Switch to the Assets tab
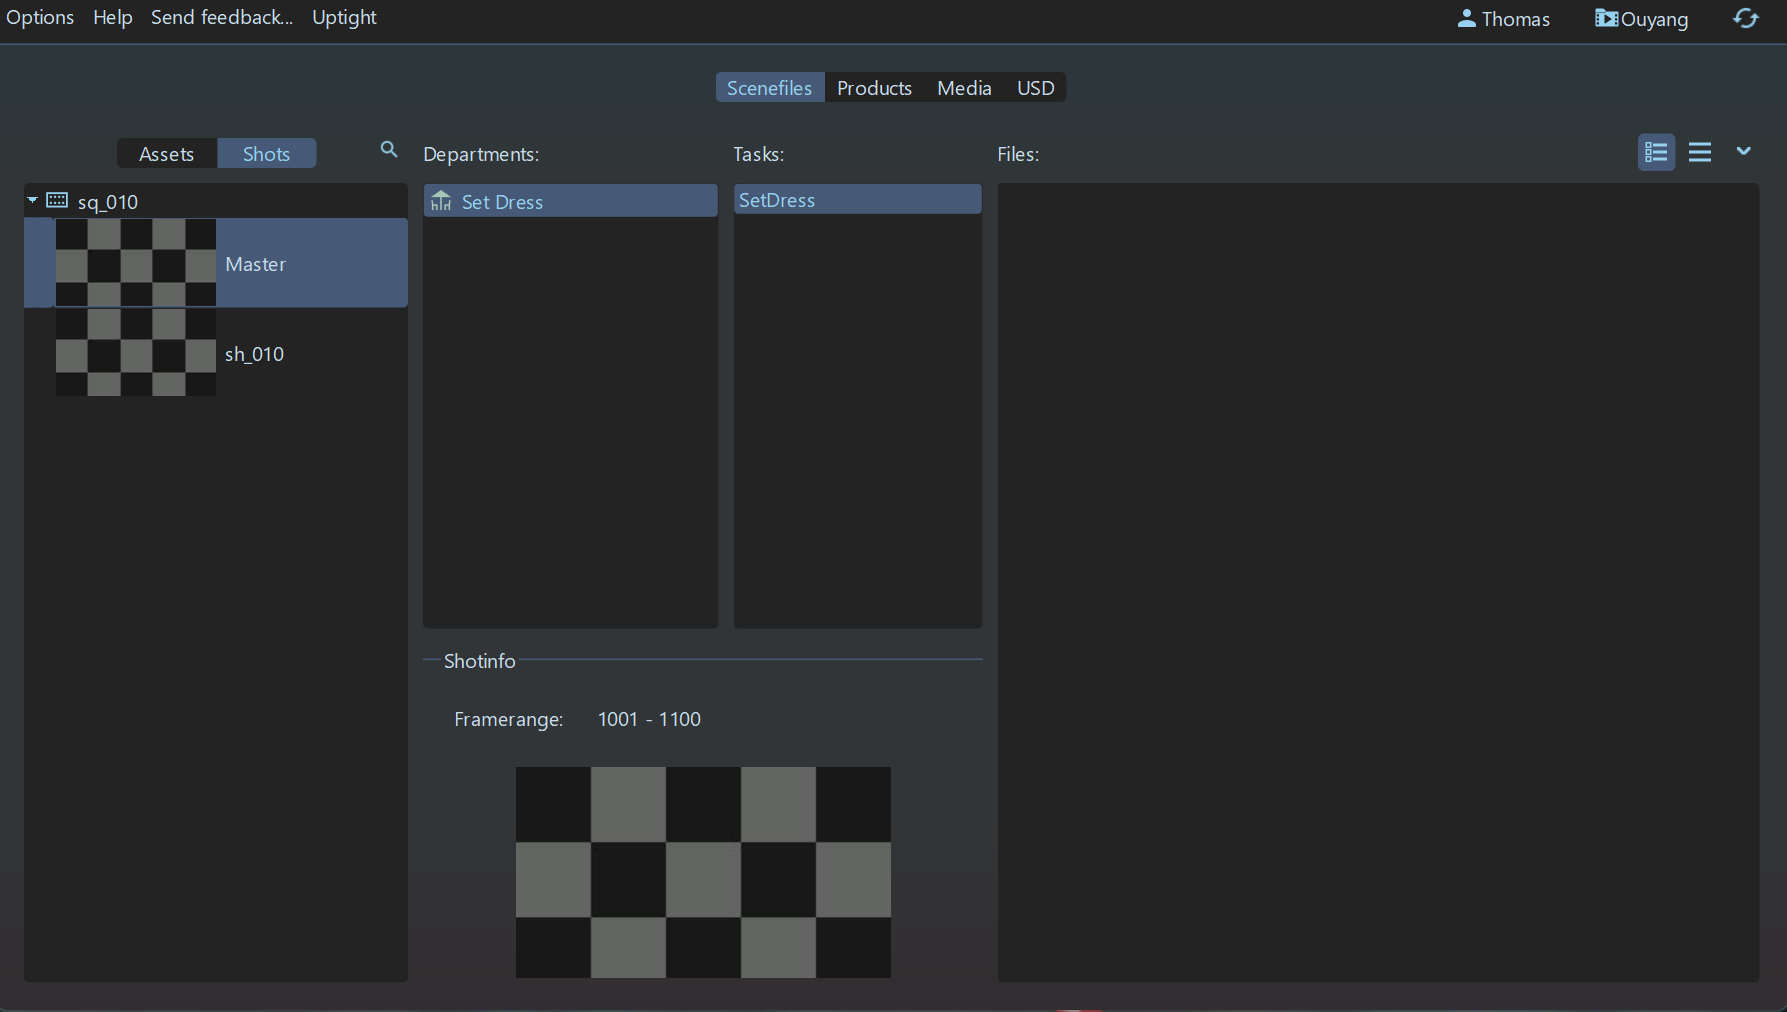This screenshot has height=1012, width=1787. [x=166, y=154]
